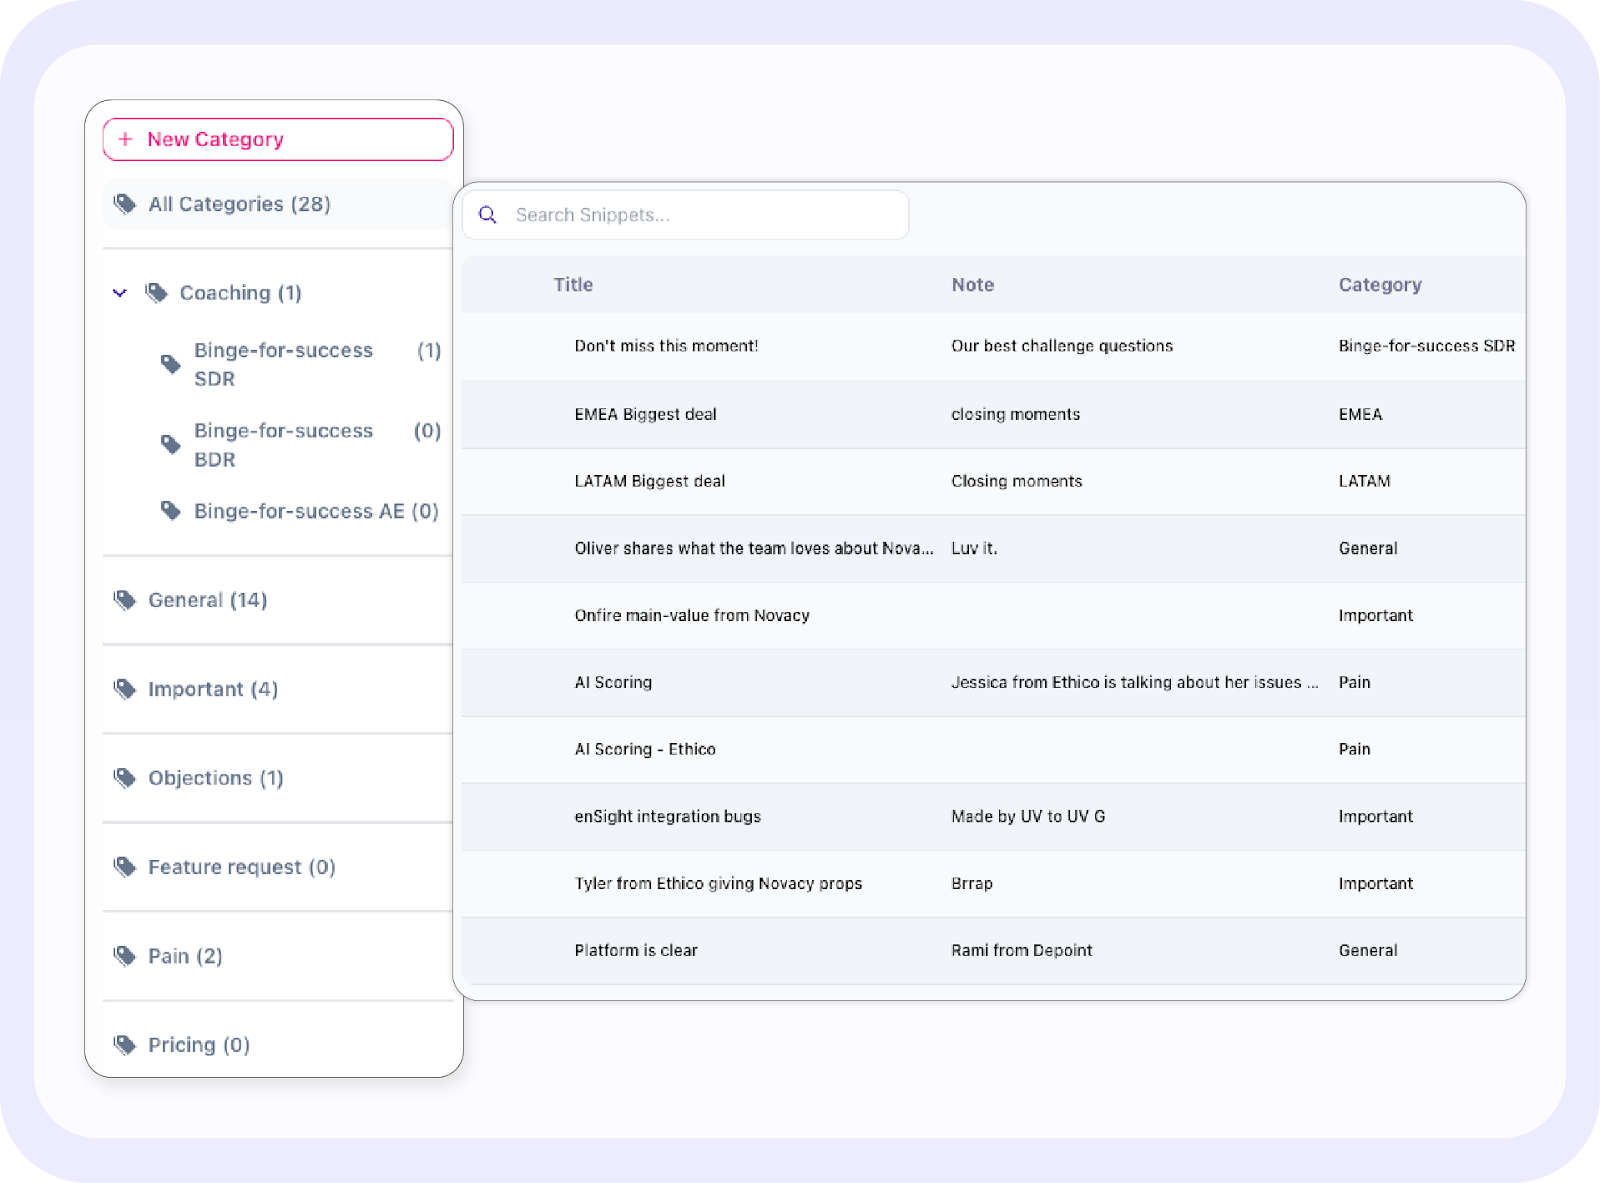Click the EMEA category cell
Image resolution: width=1600 pixels, height=1183 pixels.
tap(1360, 414)
